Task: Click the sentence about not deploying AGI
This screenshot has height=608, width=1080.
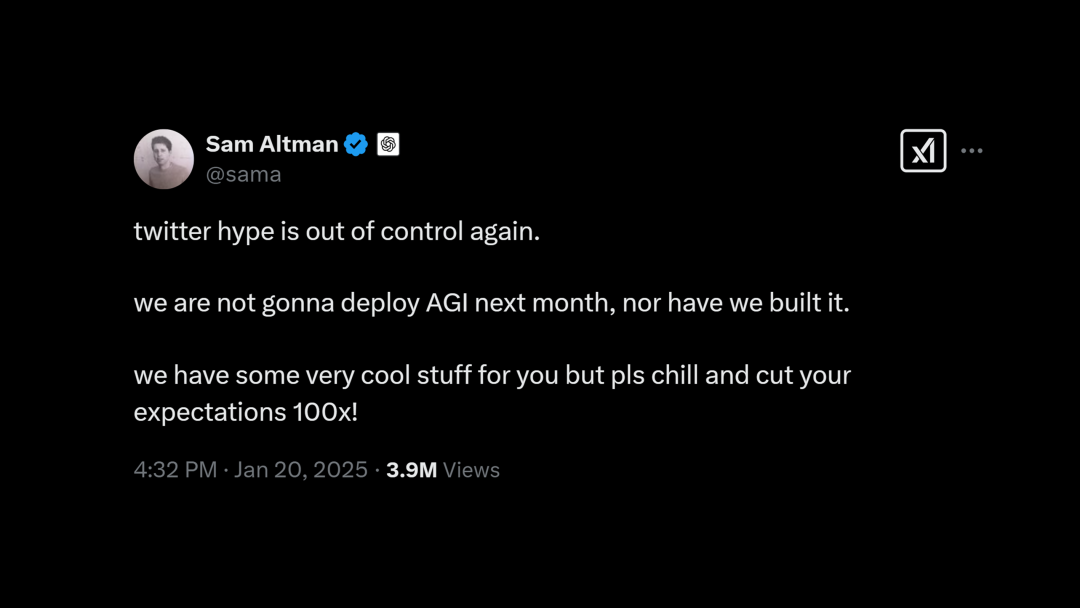Action: click(492, 303)
